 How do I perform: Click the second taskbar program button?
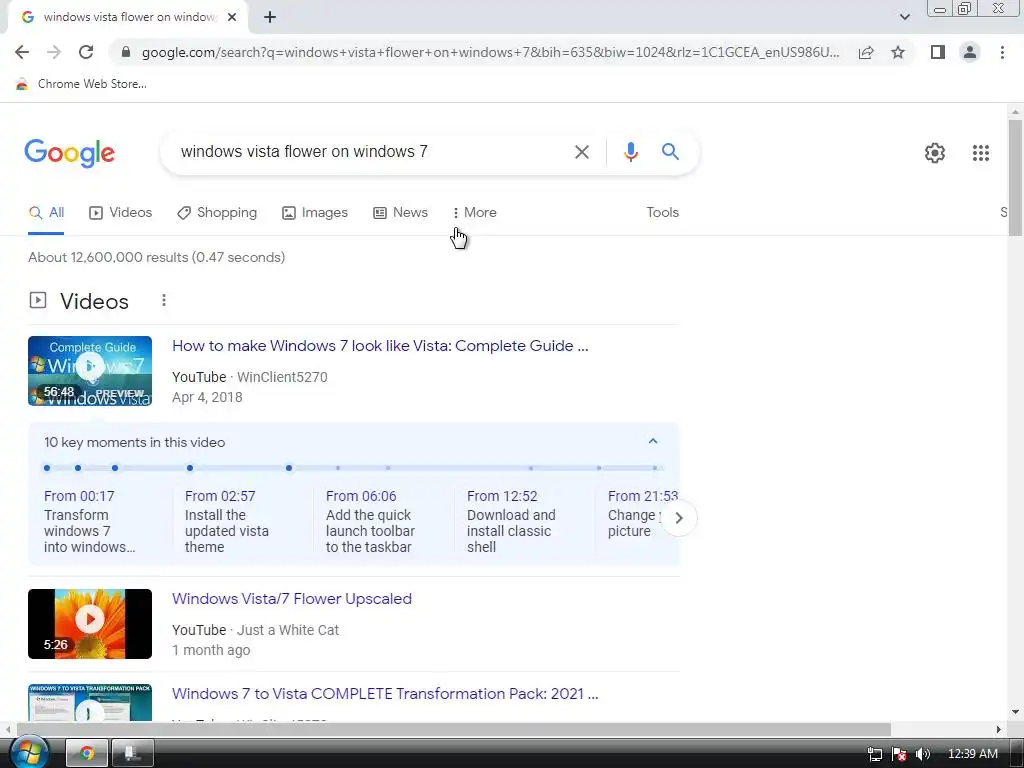click(133, 753)
